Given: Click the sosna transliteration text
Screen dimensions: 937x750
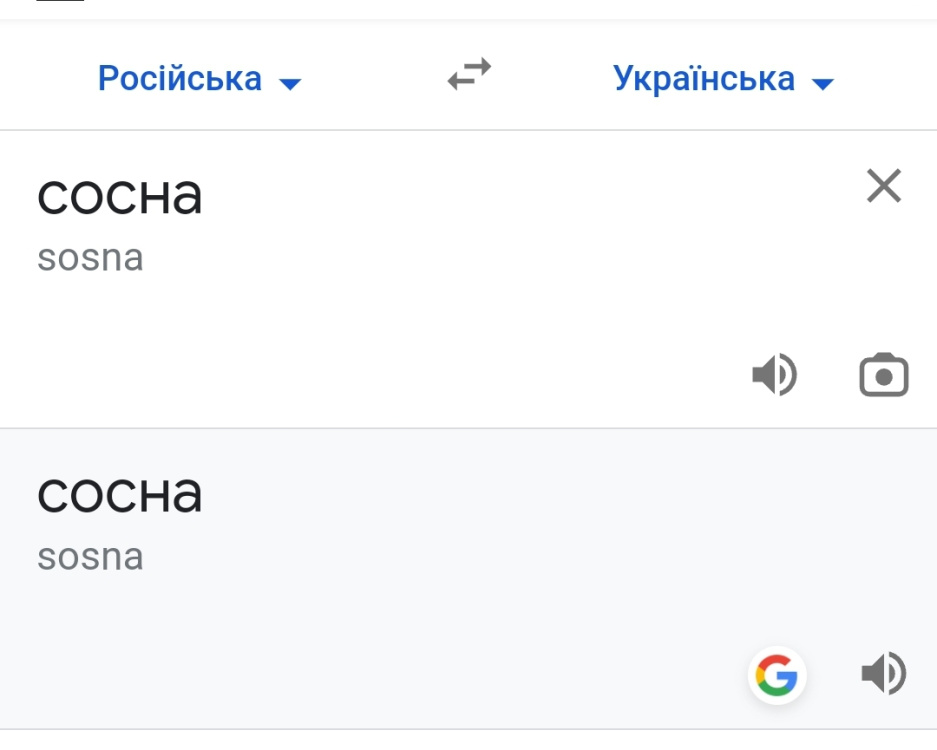Looking at the screenshot, I should click(90, 258).
